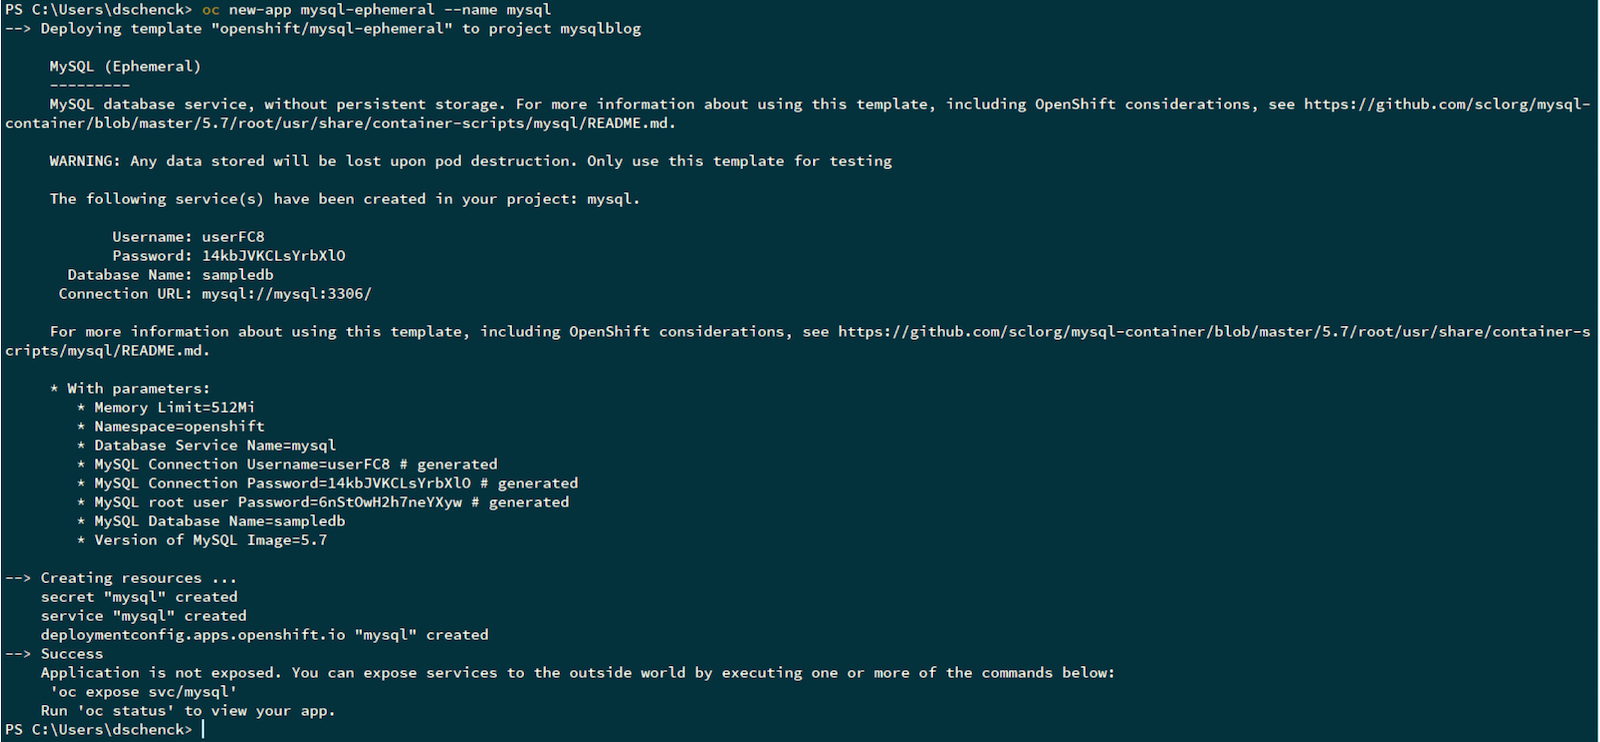Viewport: 1600px width, 742px height.
Task: Click the 'Namespace=openshift' parameter
Action: 179,427
